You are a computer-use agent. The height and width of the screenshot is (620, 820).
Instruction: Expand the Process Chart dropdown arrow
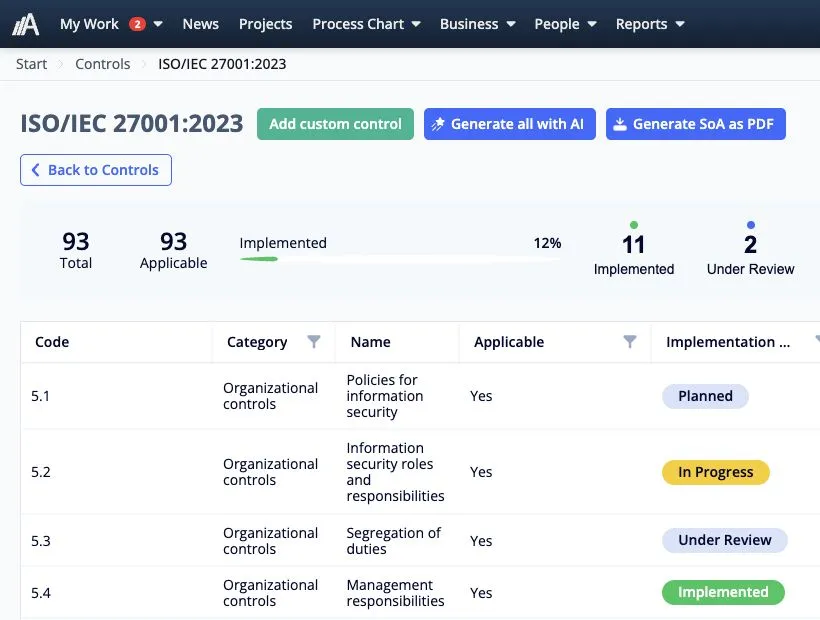pyautogui.click(x=416, y=24)
